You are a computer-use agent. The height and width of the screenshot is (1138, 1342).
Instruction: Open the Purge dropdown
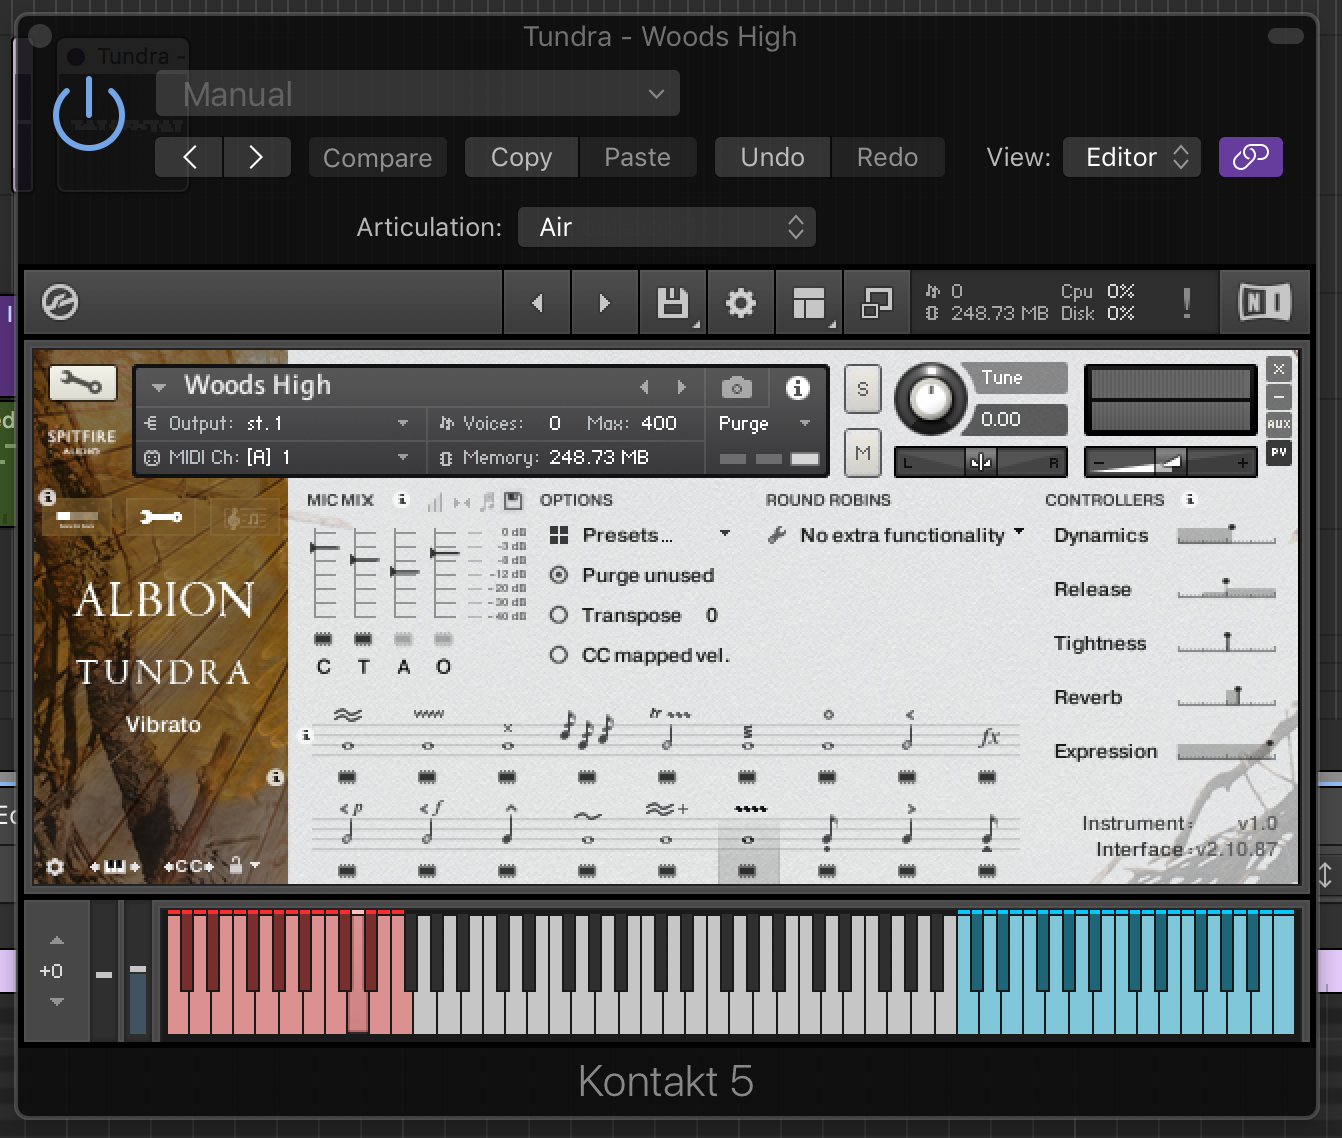pos(765,424)
